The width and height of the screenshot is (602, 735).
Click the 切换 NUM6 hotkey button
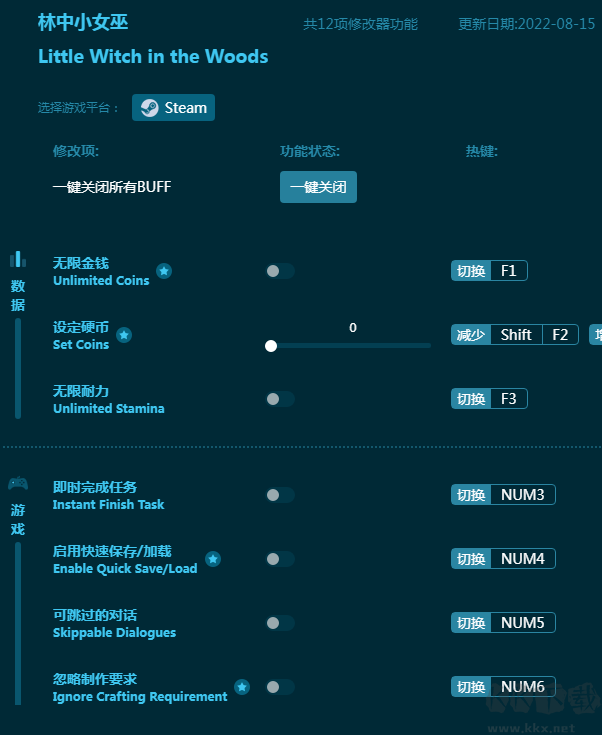pyautogui.click(x=503, y=686)
